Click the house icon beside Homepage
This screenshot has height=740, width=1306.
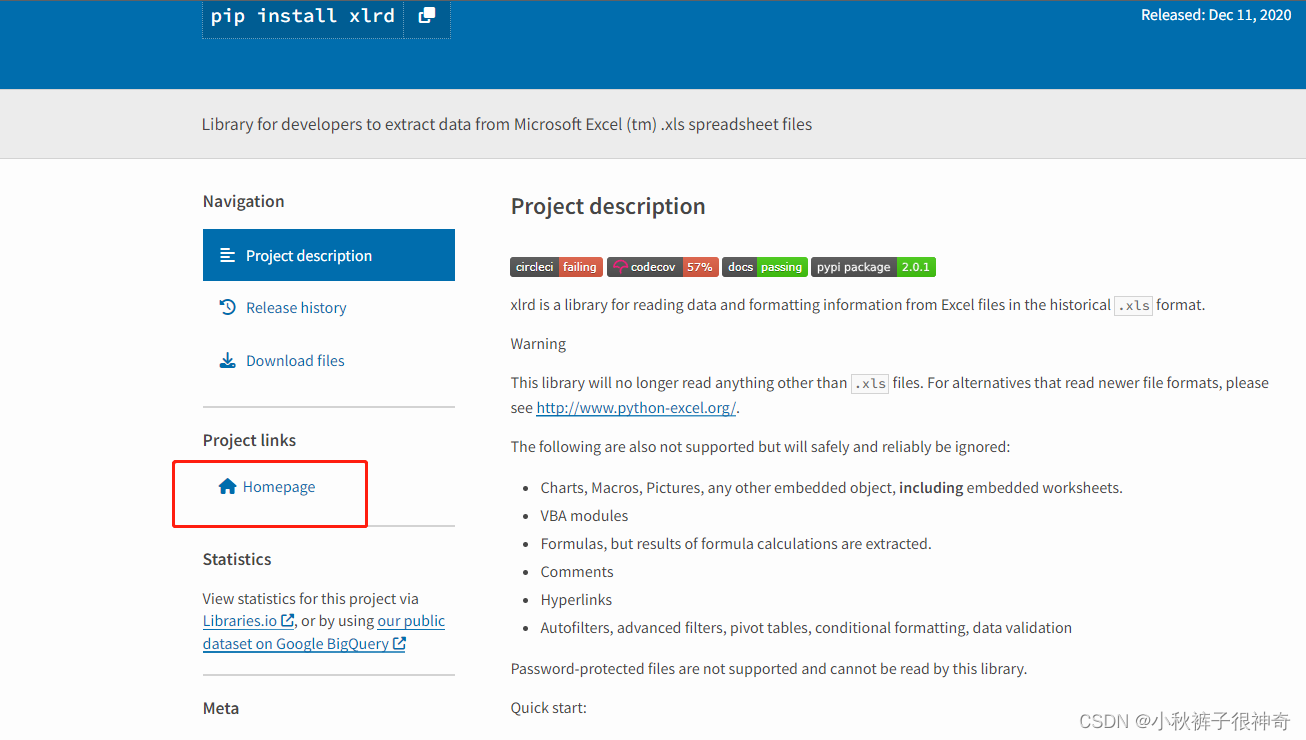click(227, 486)
